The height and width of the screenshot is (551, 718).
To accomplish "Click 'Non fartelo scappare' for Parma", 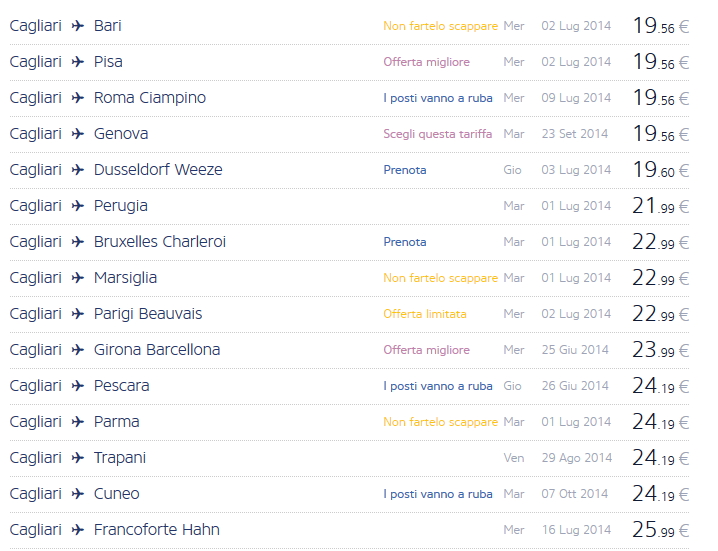I will coord(440,422).
